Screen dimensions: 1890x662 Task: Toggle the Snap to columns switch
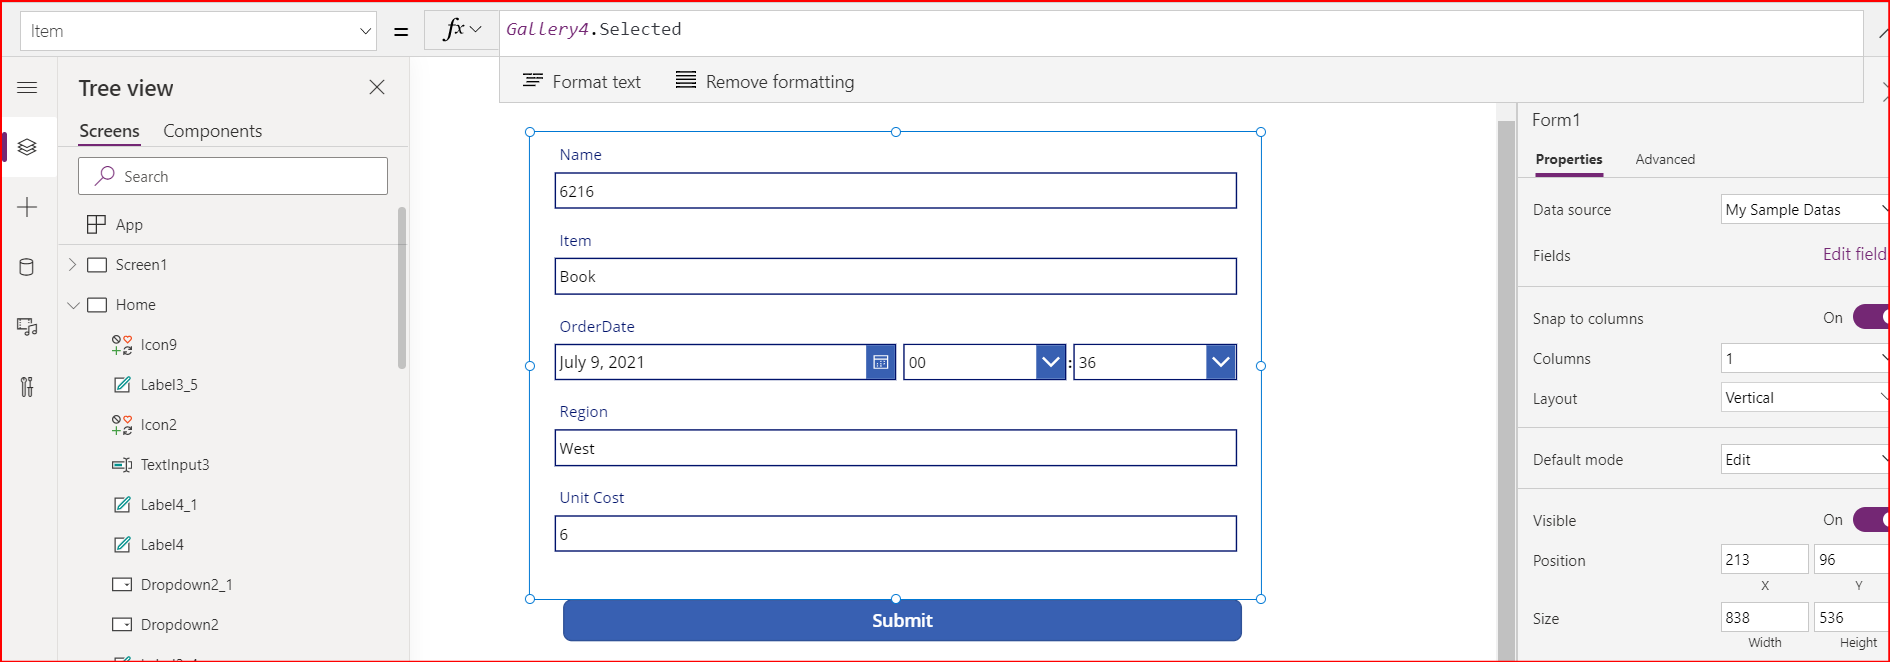click(1871, 317)
